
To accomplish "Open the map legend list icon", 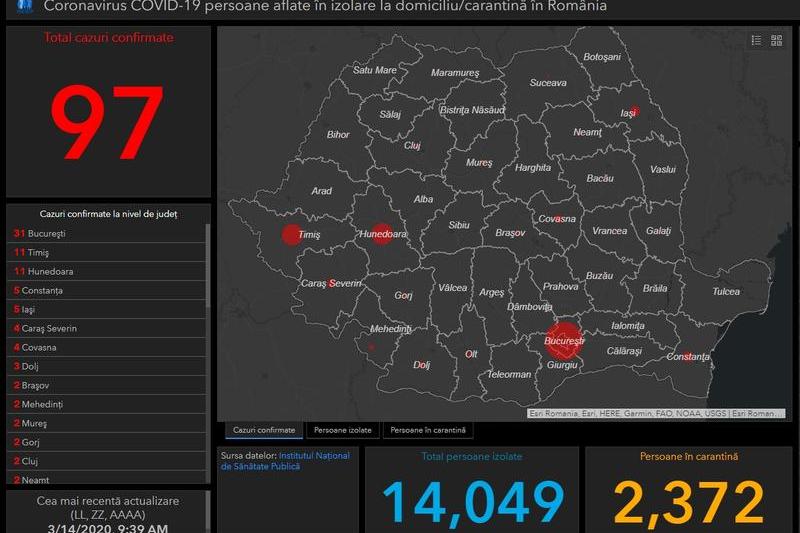I will coord(756,41).
